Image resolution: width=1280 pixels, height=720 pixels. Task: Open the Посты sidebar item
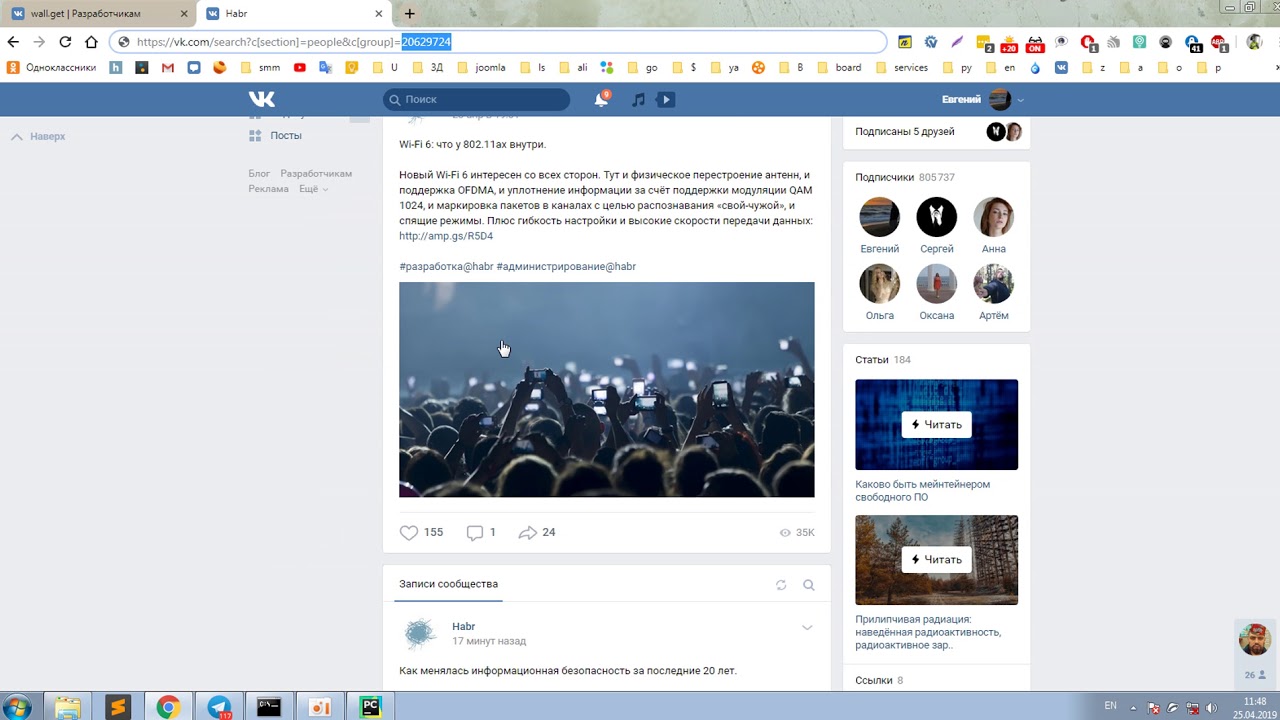point(285,136)
